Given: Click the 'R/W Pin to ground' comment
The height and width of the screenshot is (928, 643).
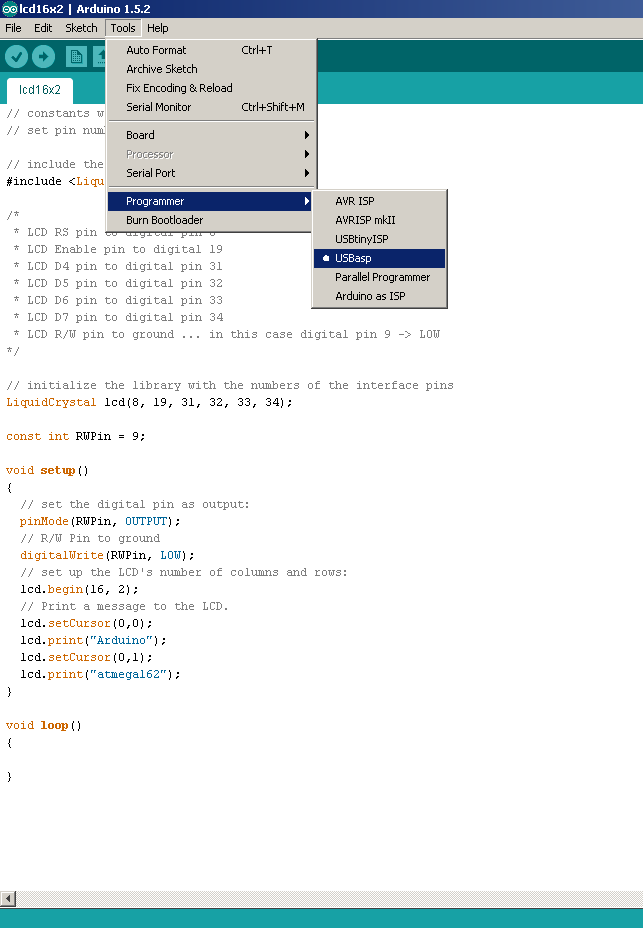Looking at the screenshot, I should [90, 539].
